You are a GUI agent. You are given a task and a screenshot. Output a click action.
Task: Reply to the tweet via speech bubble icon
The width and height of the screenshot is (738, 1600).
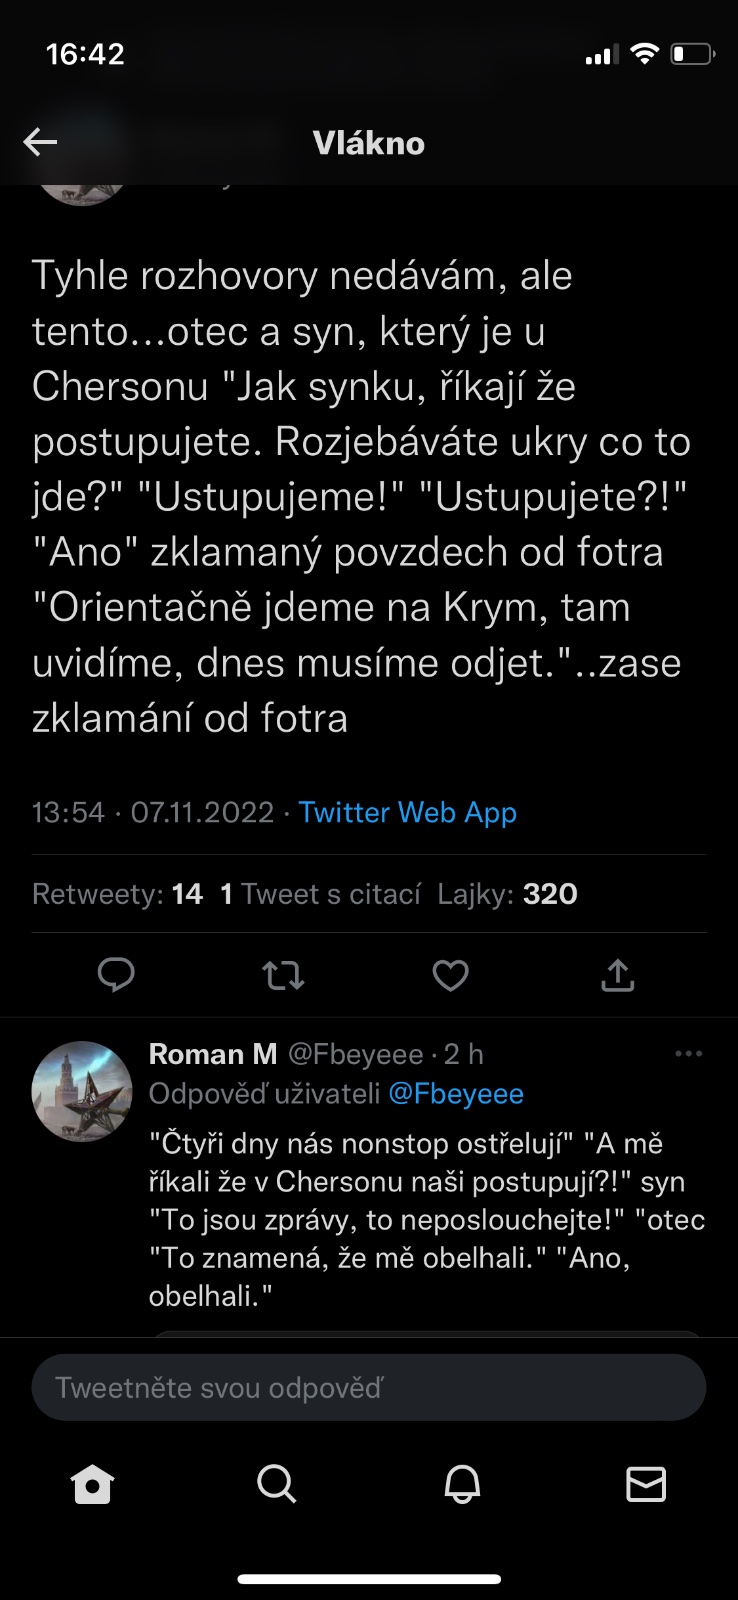pos(116,974)
